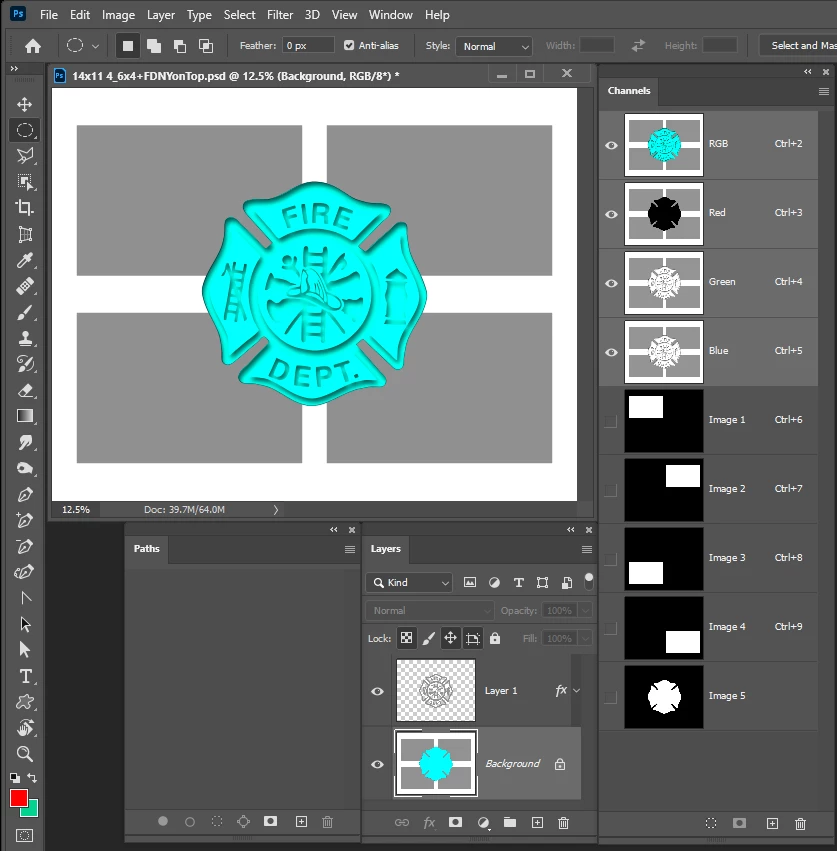Select the Horizontal Type tool
This screenshot has height=851, width=837.
click(24, 676)
